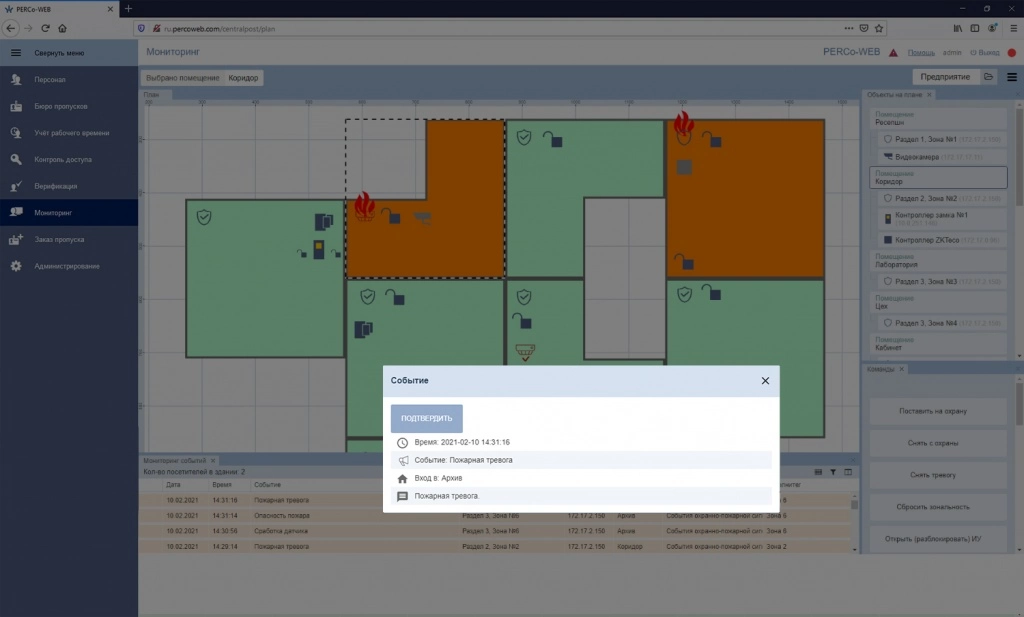Click the fire alarm icon in Коридор room
Screen dimensions: 1024x617
point(364,206)
